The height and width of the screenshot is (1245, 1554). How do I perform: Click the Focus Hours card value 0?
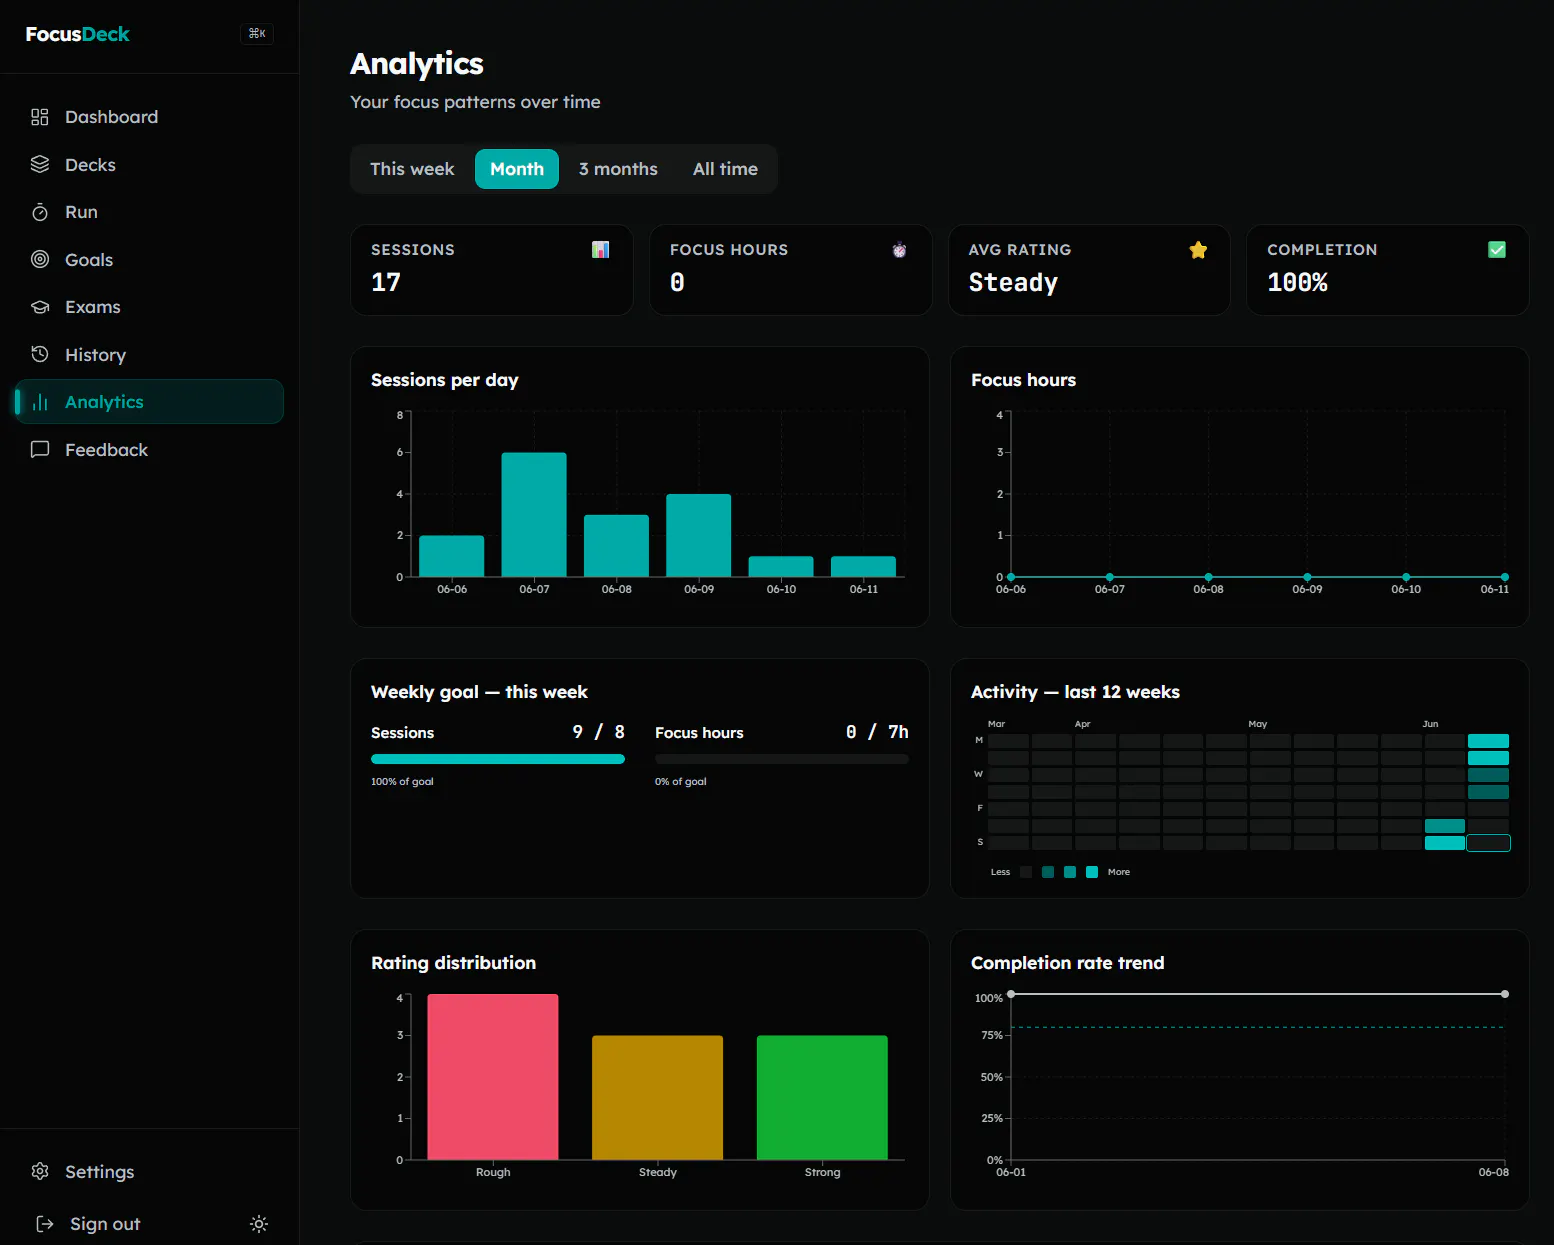677,283
